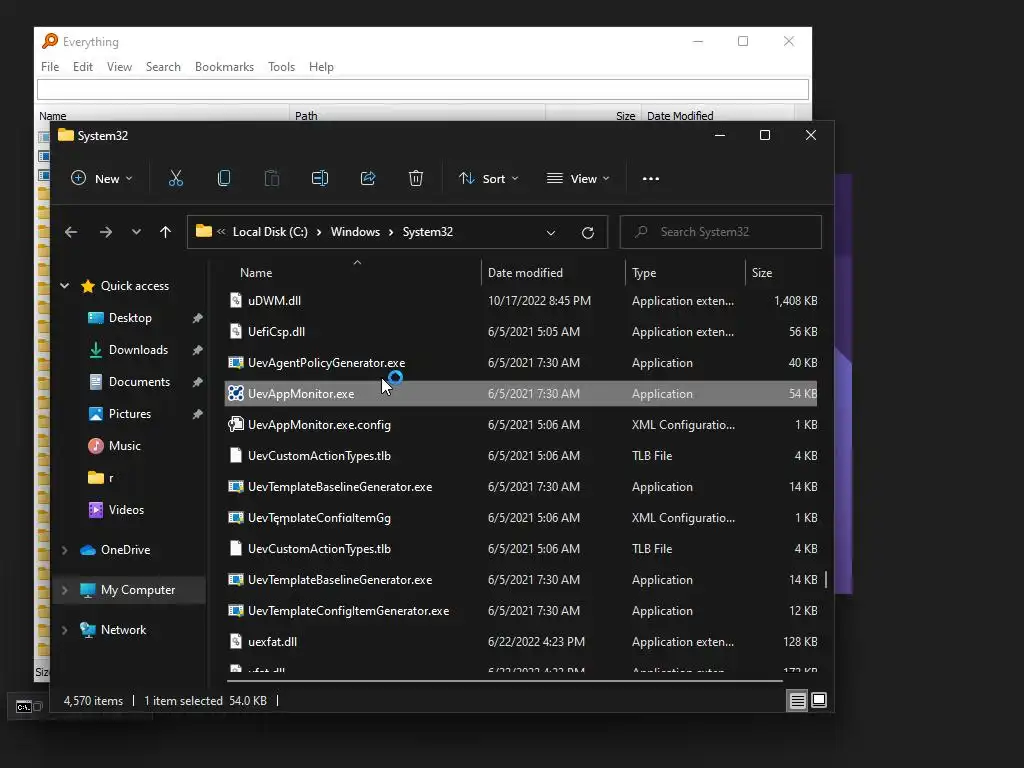Select the OneDrive item in sidebar

(x=125, y=550)
